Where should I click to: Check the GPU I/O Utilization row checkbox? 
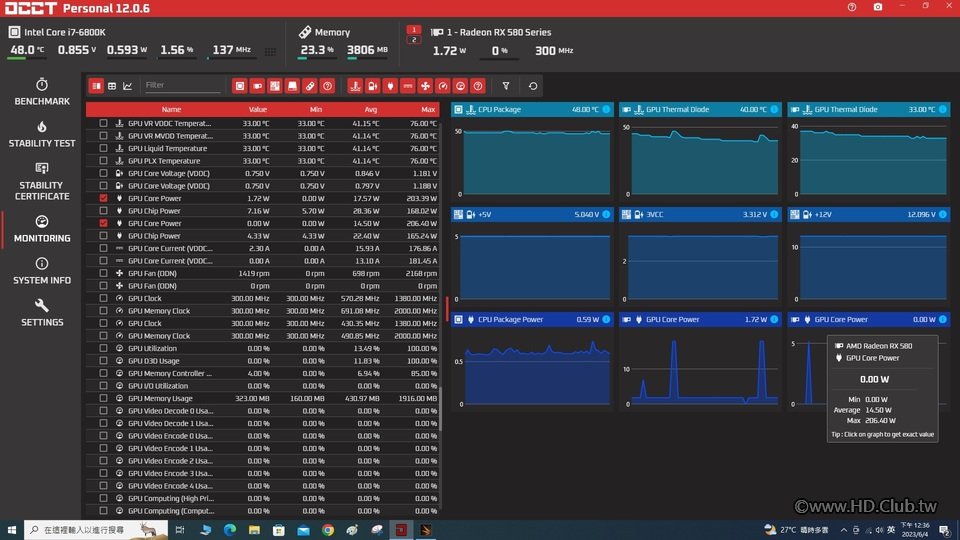[x=103, y=386]
